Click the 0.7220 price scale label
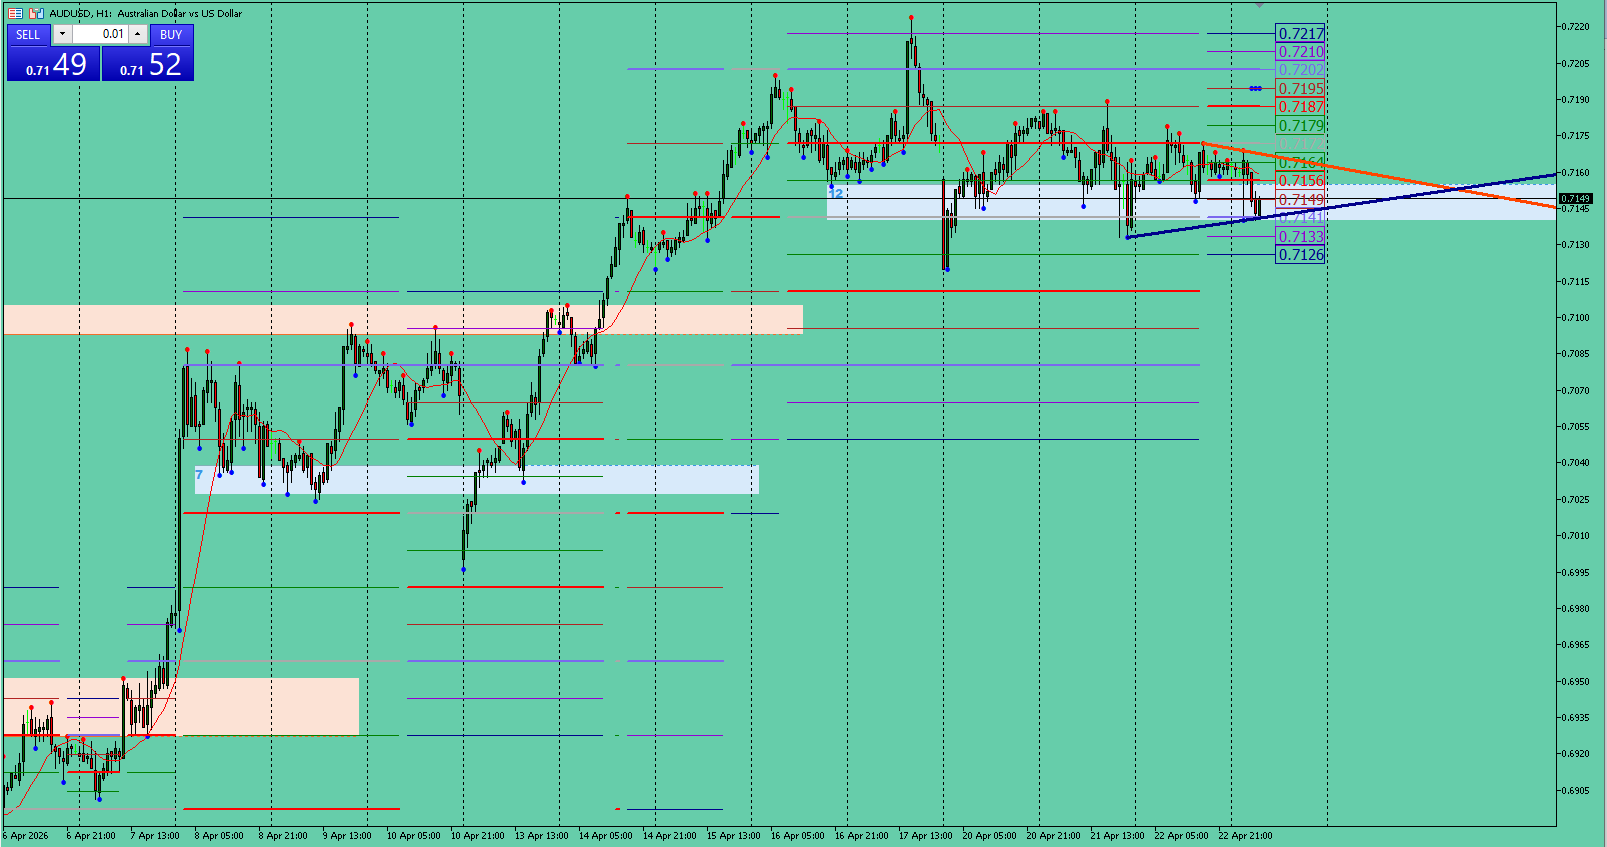Viewport: 1607px width, 847px height. 1576,27
